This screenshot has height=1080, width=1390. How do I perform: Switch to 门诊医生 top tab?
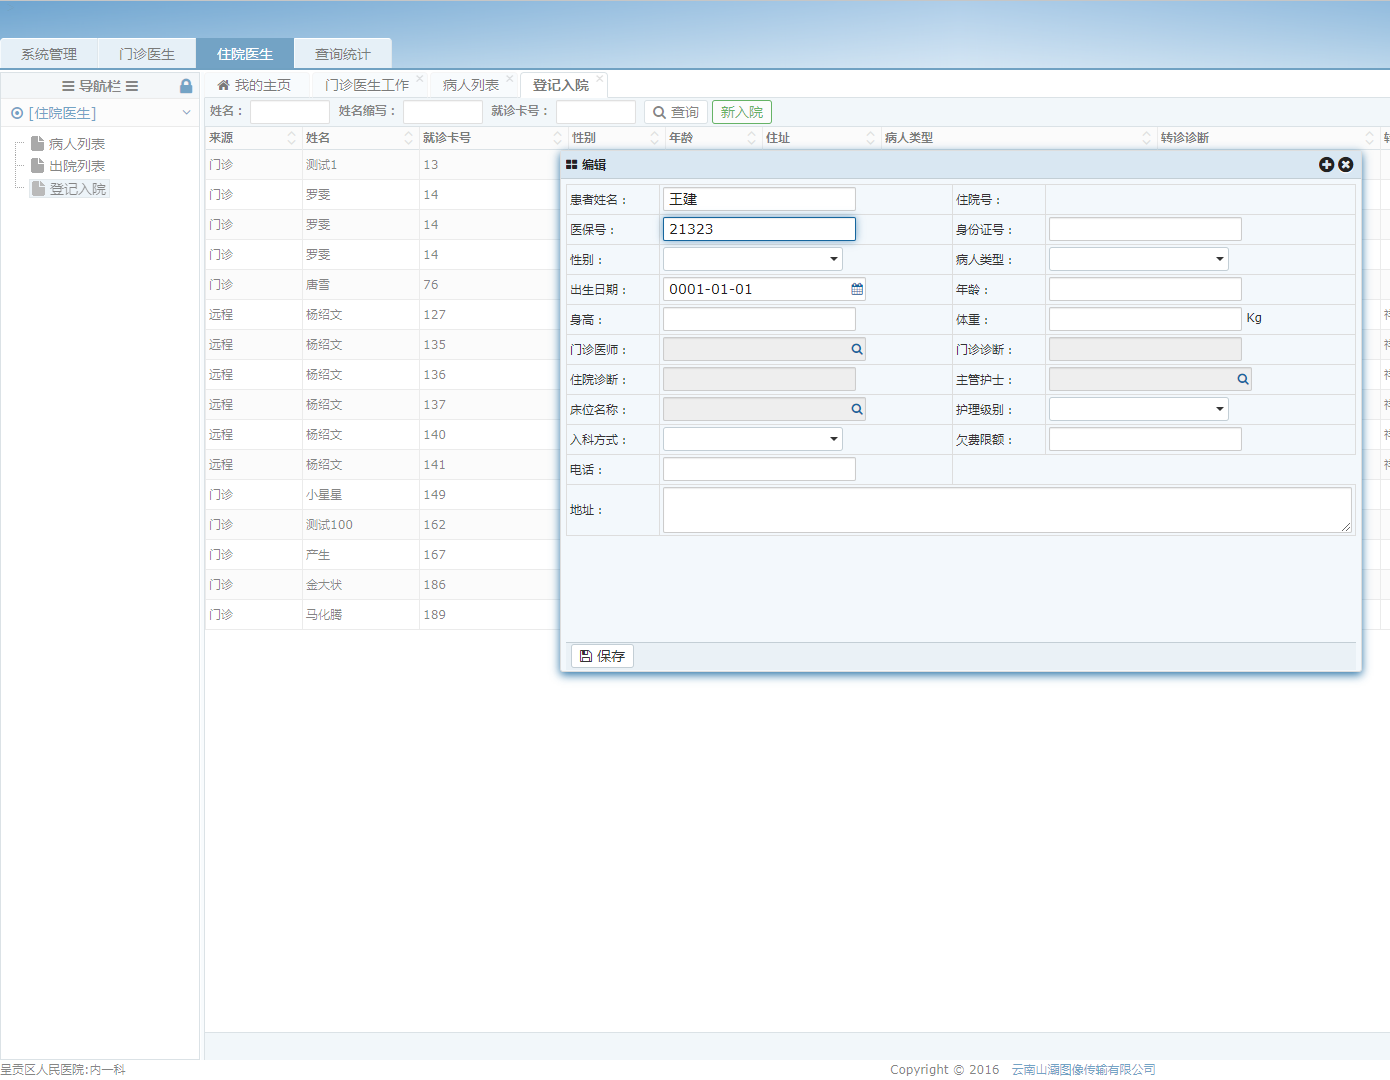click(x=147, y=54)
